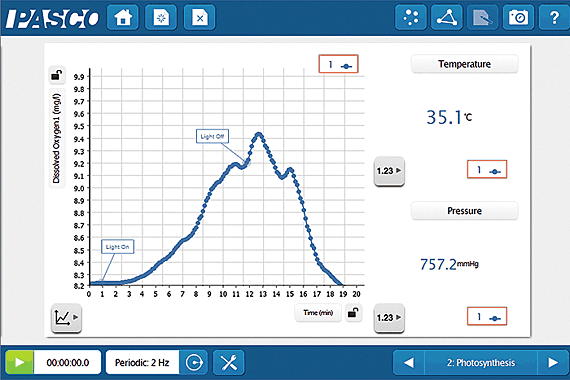
Task: Start recording with the green play button
Action: [20, 363]
